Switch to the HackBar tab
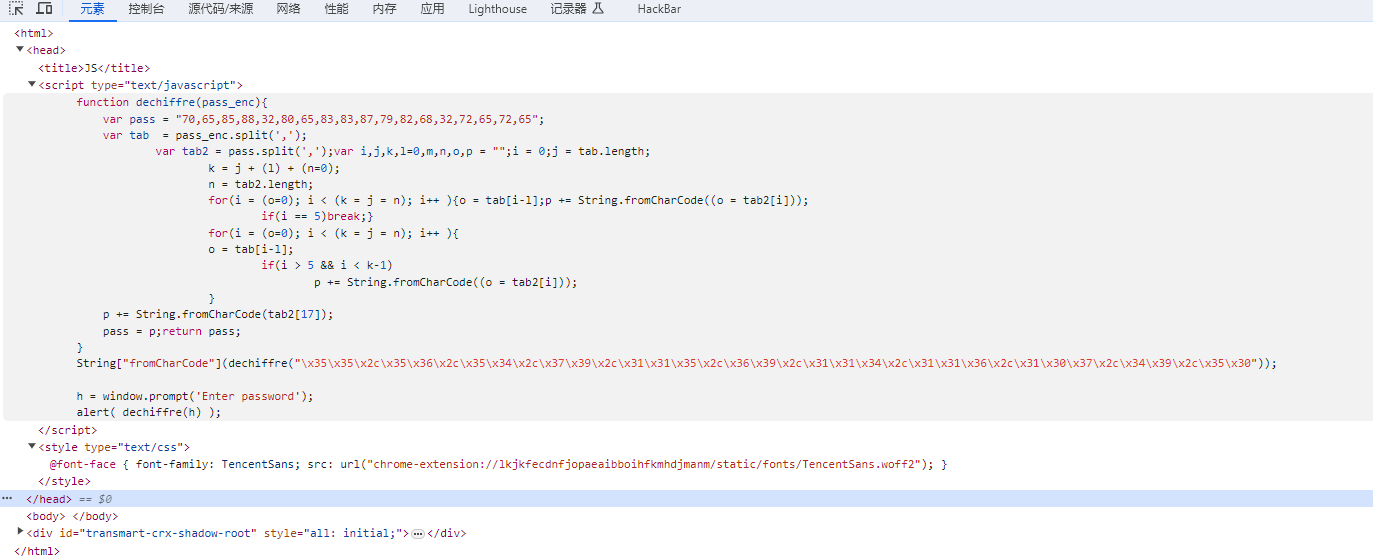This screenshot has width=1373, height=560. 659,9
